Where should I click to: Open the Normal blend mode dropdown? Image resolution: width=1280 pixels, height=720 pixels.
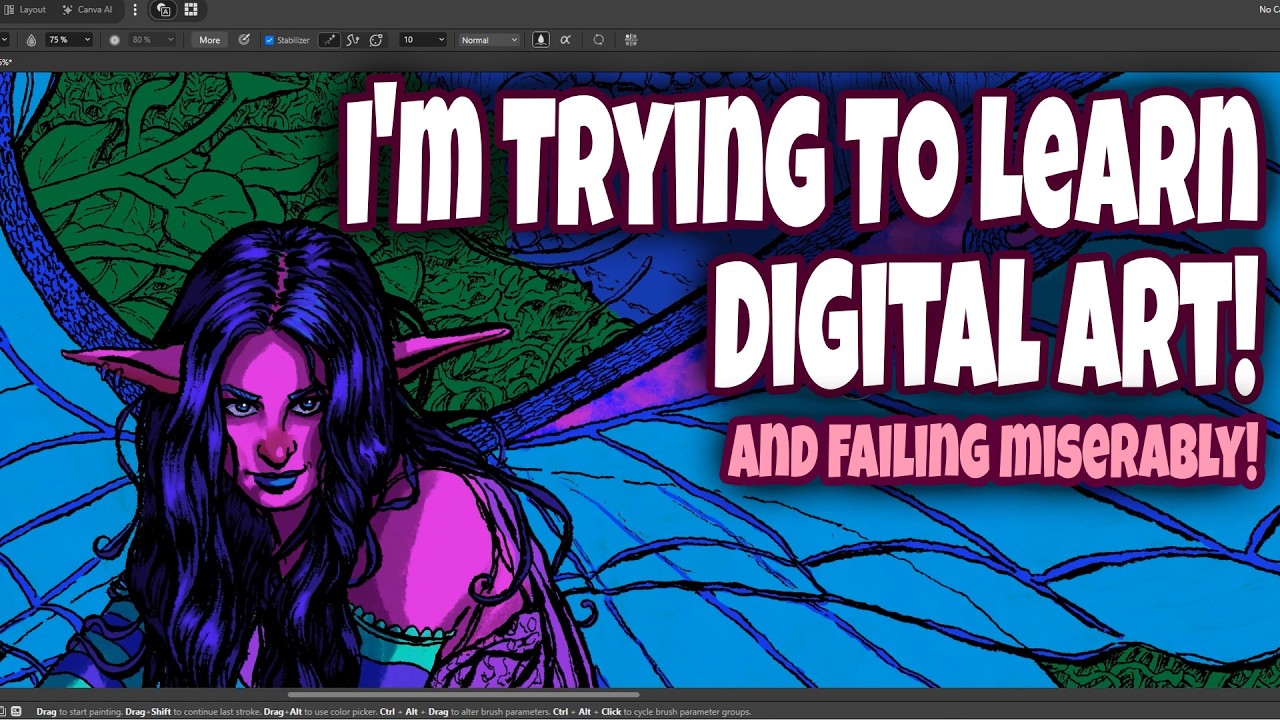(x=489, y=40)
